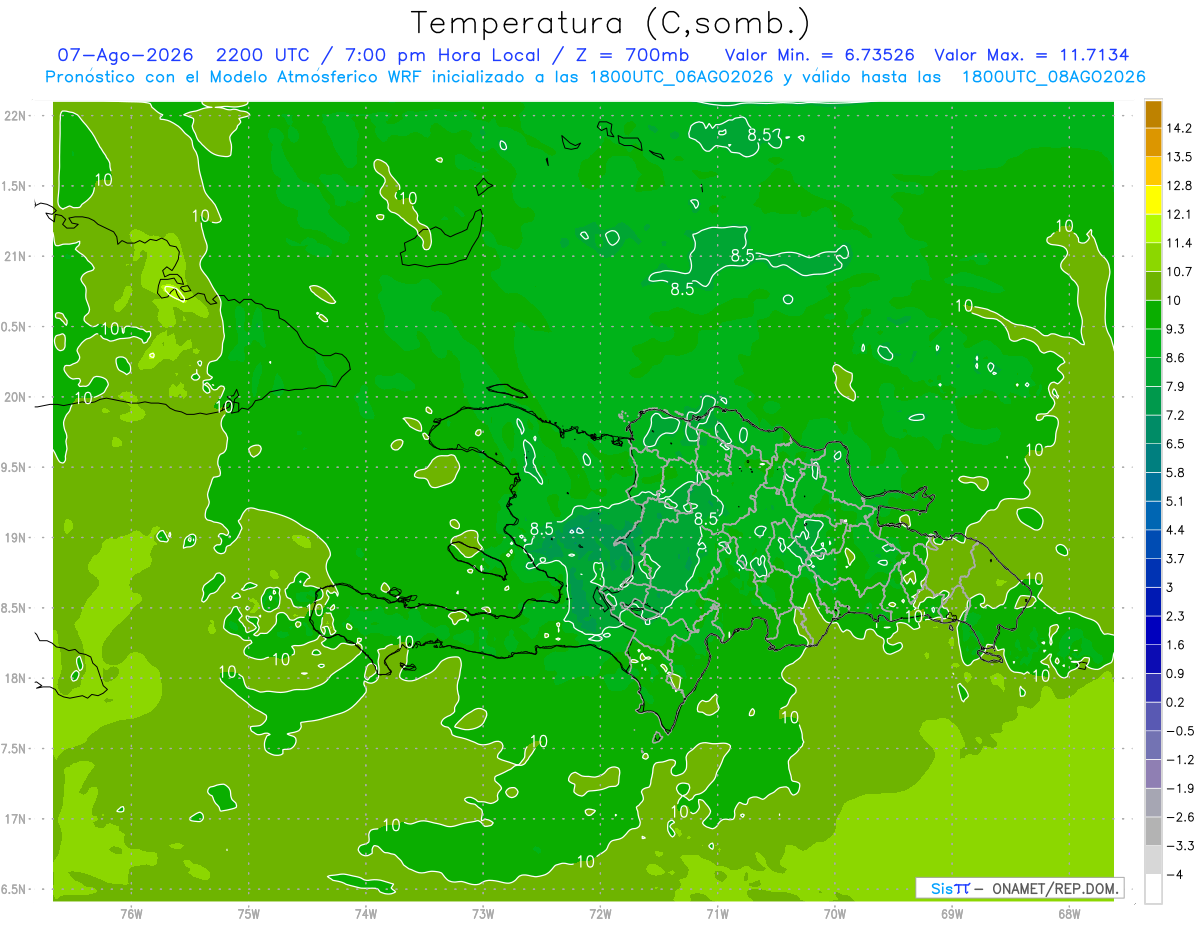Click the '11.4' color scale value
This screenshot has height=927, width=1200.
(1178, 243)
